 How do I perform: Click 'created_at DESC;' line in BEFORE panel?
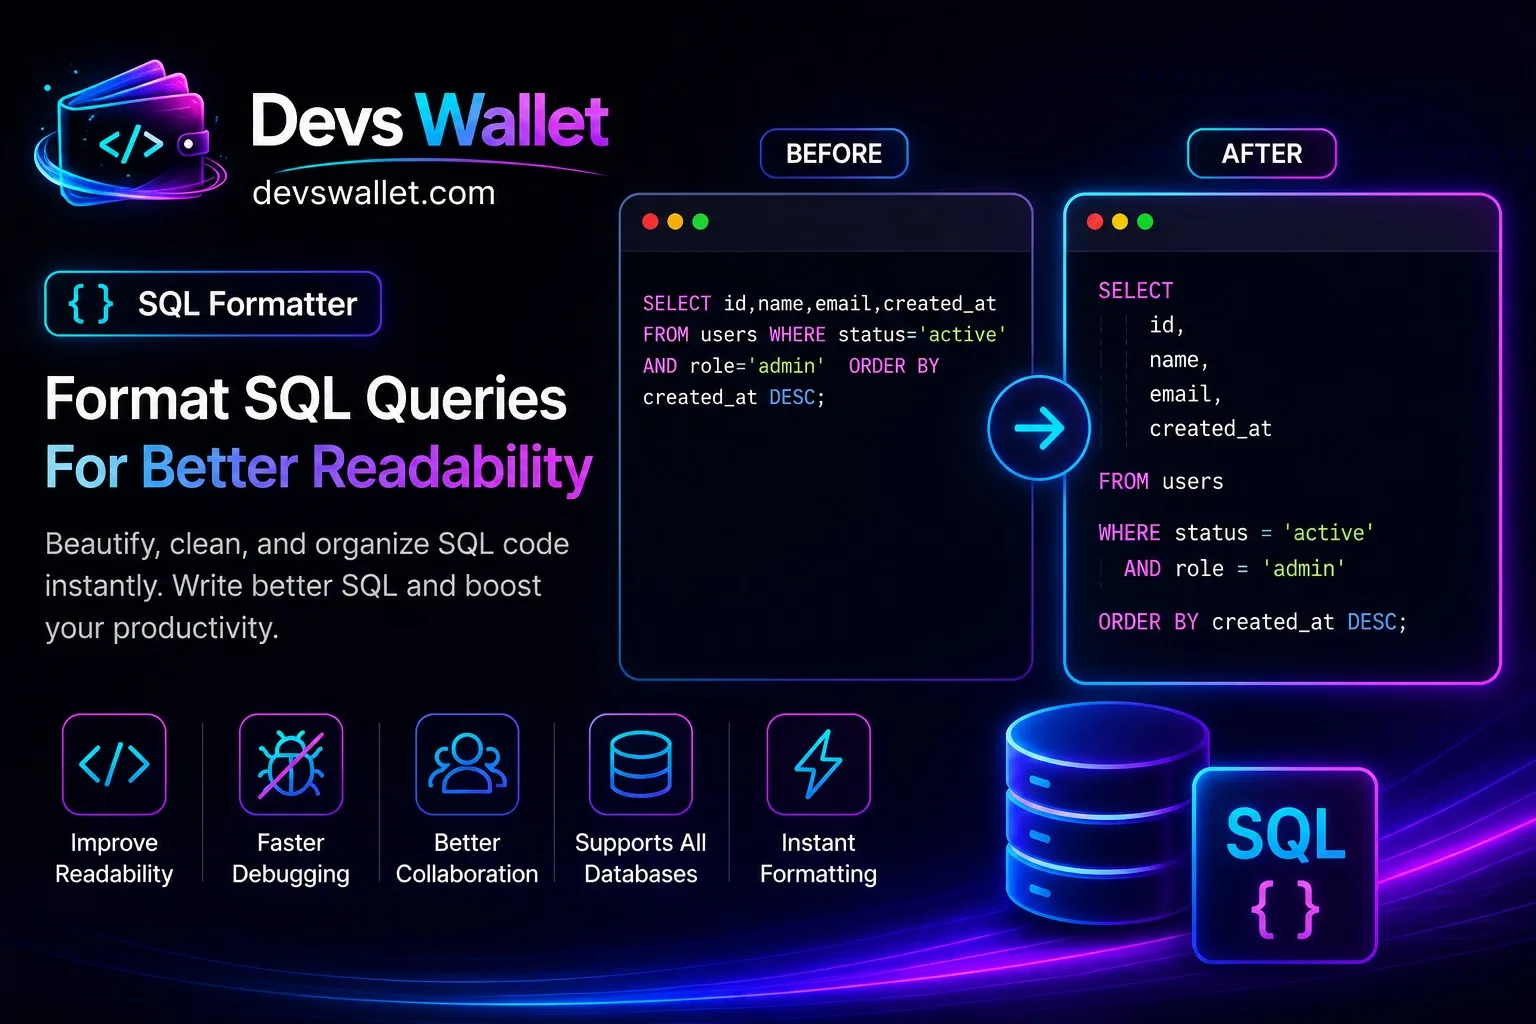(734, 397)
